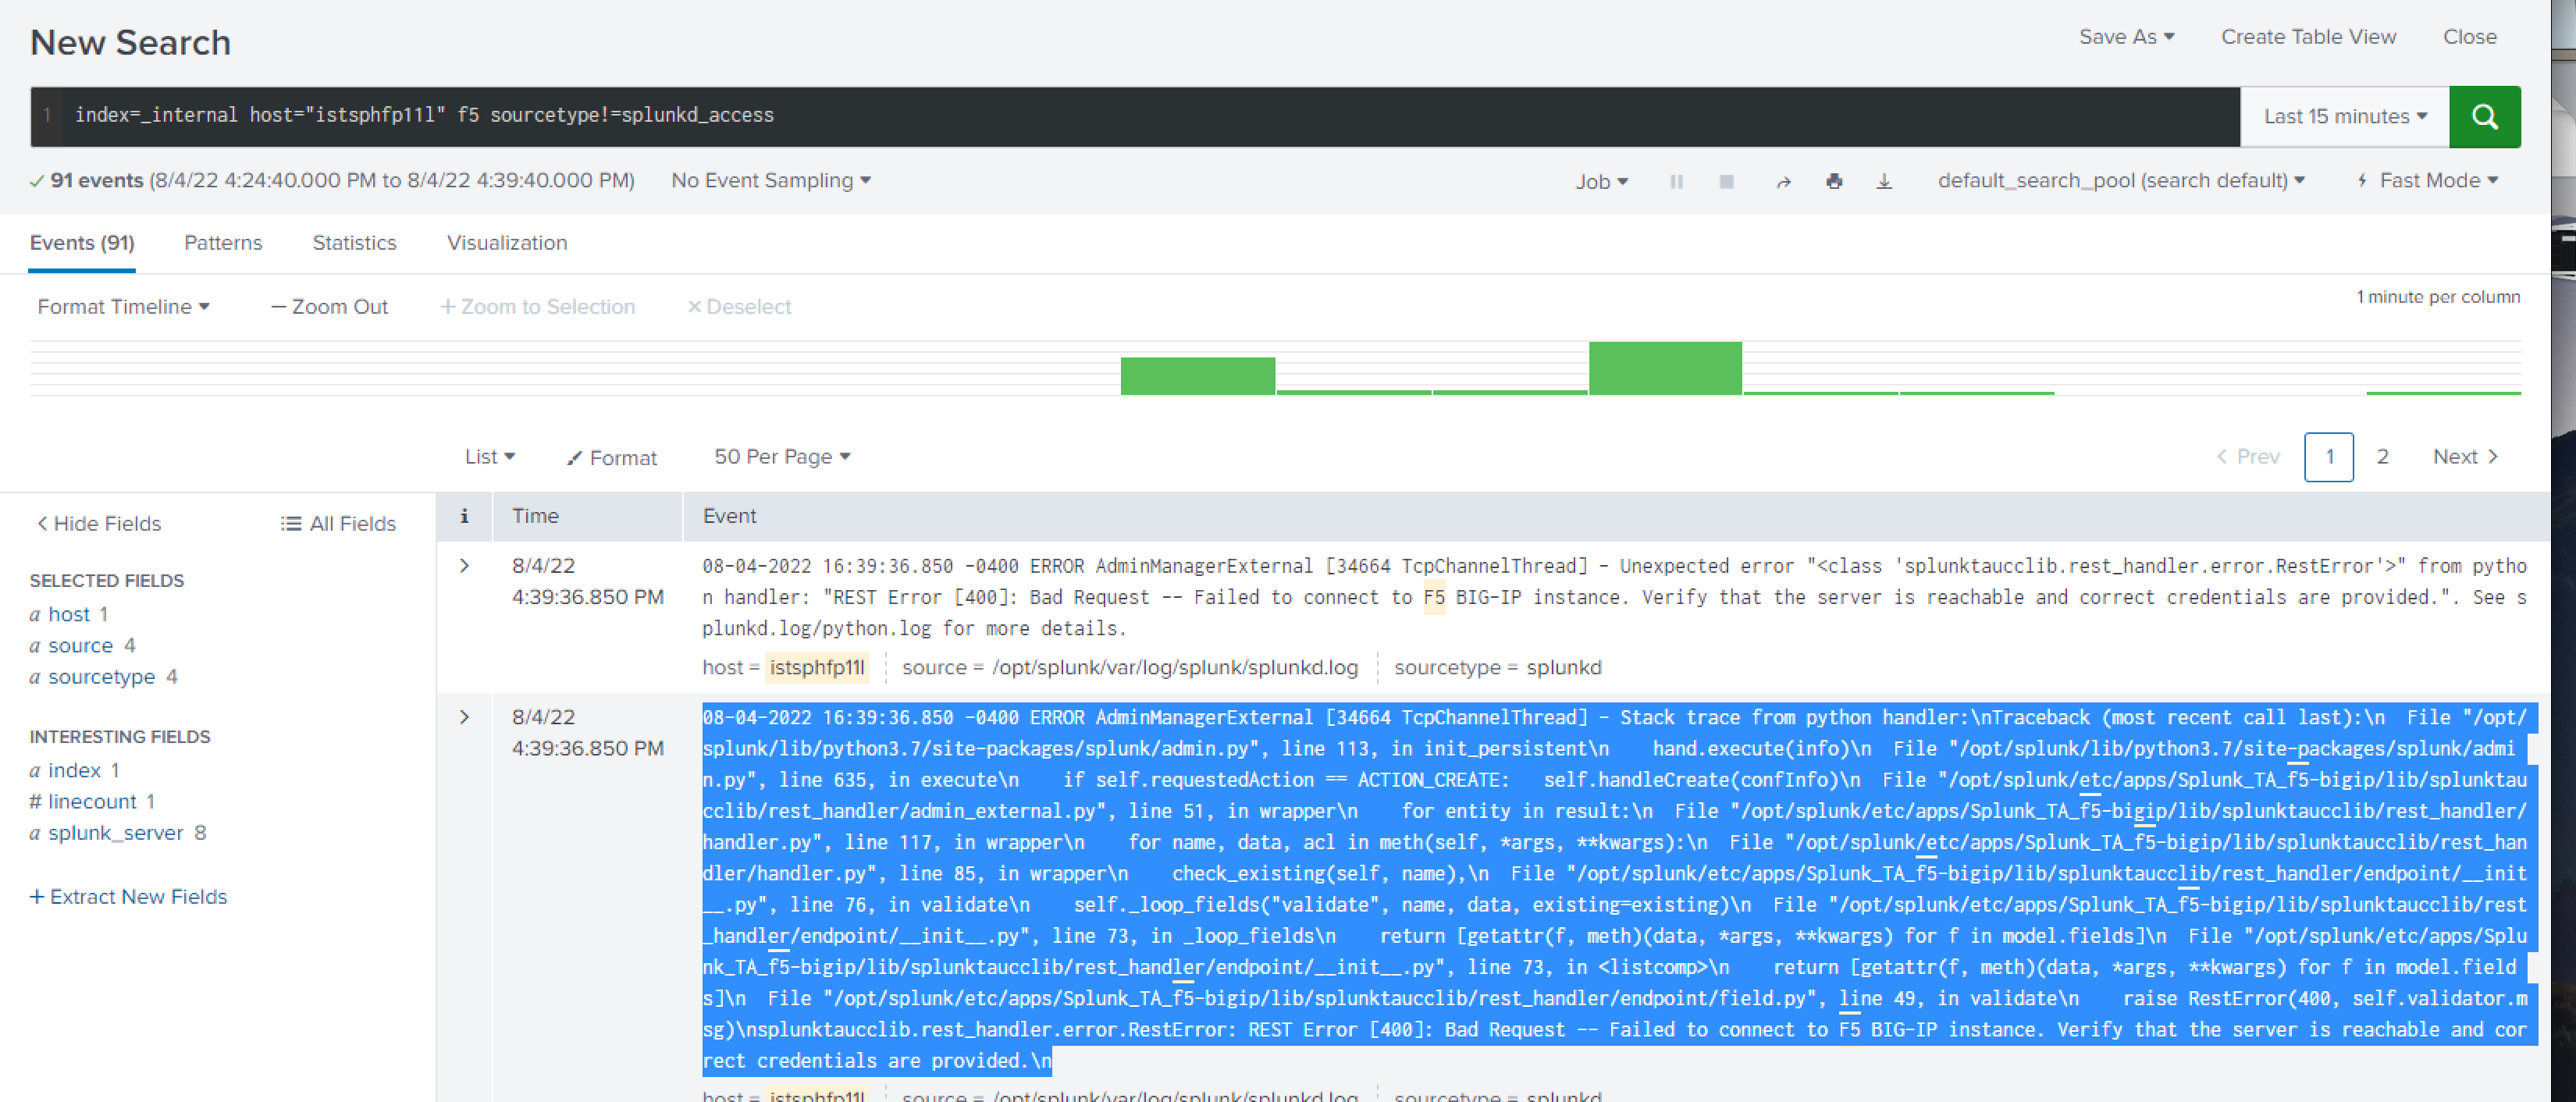2576x1102 pixels.
Task: Select the index interesting field
Action: click(74, 771)
